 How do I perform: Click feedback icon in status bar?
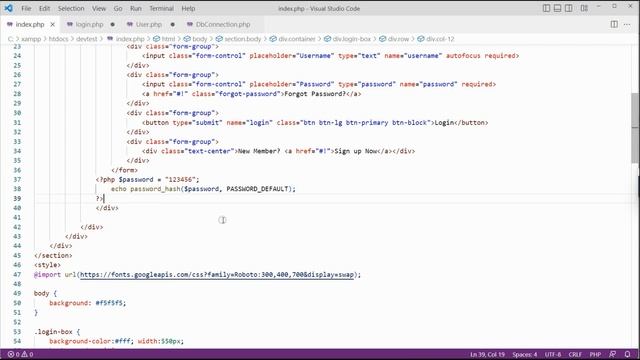coord(612,354)
